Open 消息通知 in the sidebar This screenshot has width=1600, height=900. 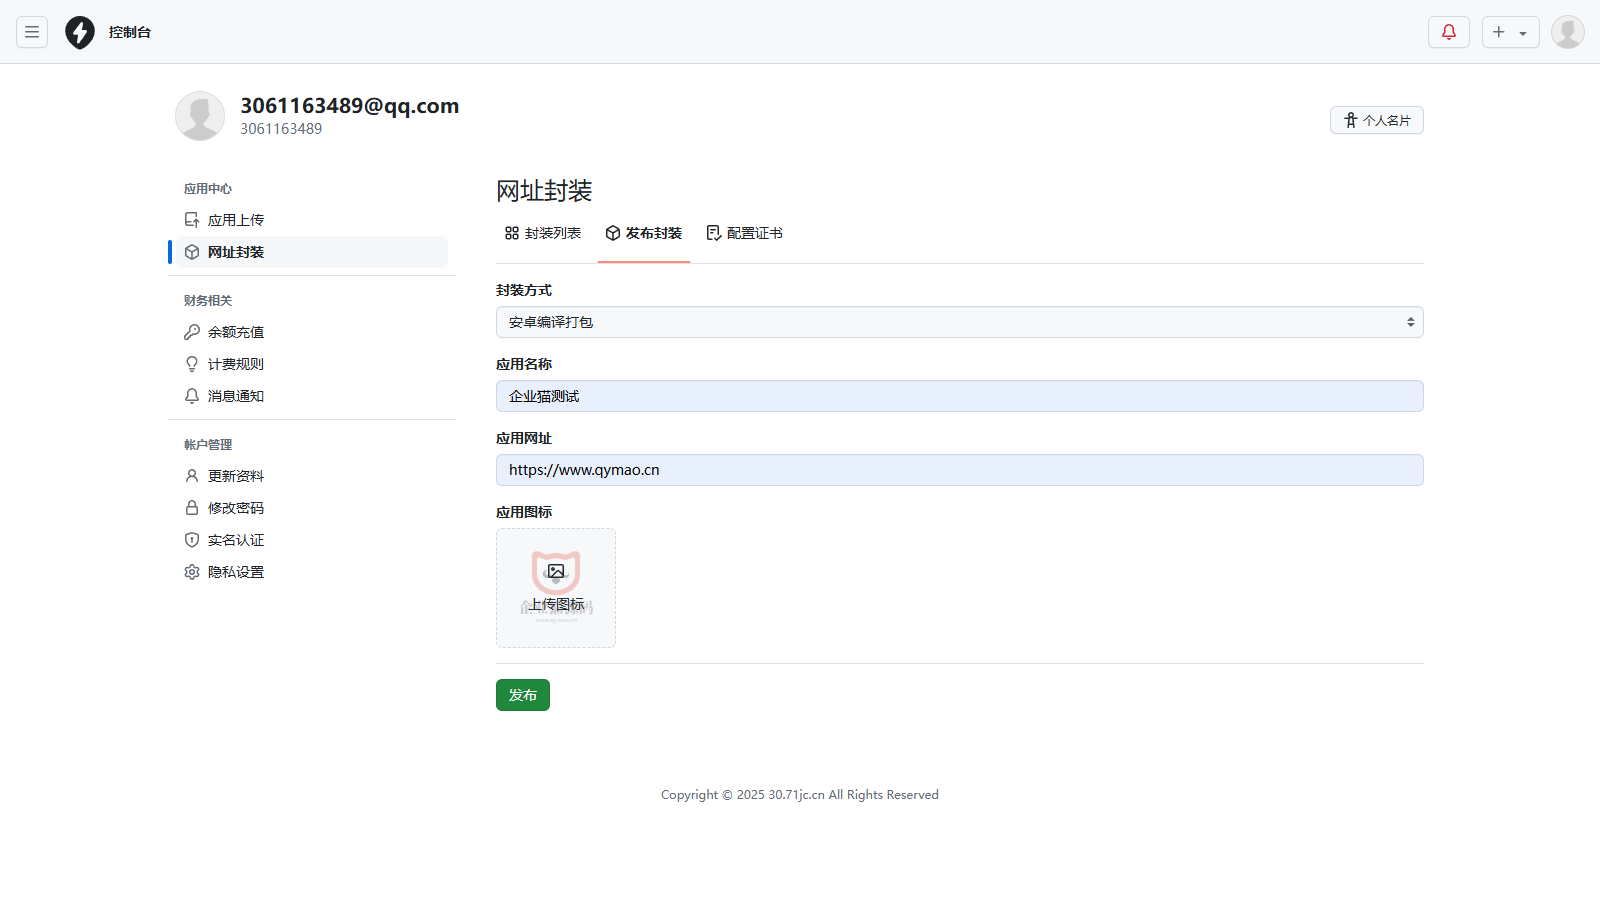click(x=236, y=396)
